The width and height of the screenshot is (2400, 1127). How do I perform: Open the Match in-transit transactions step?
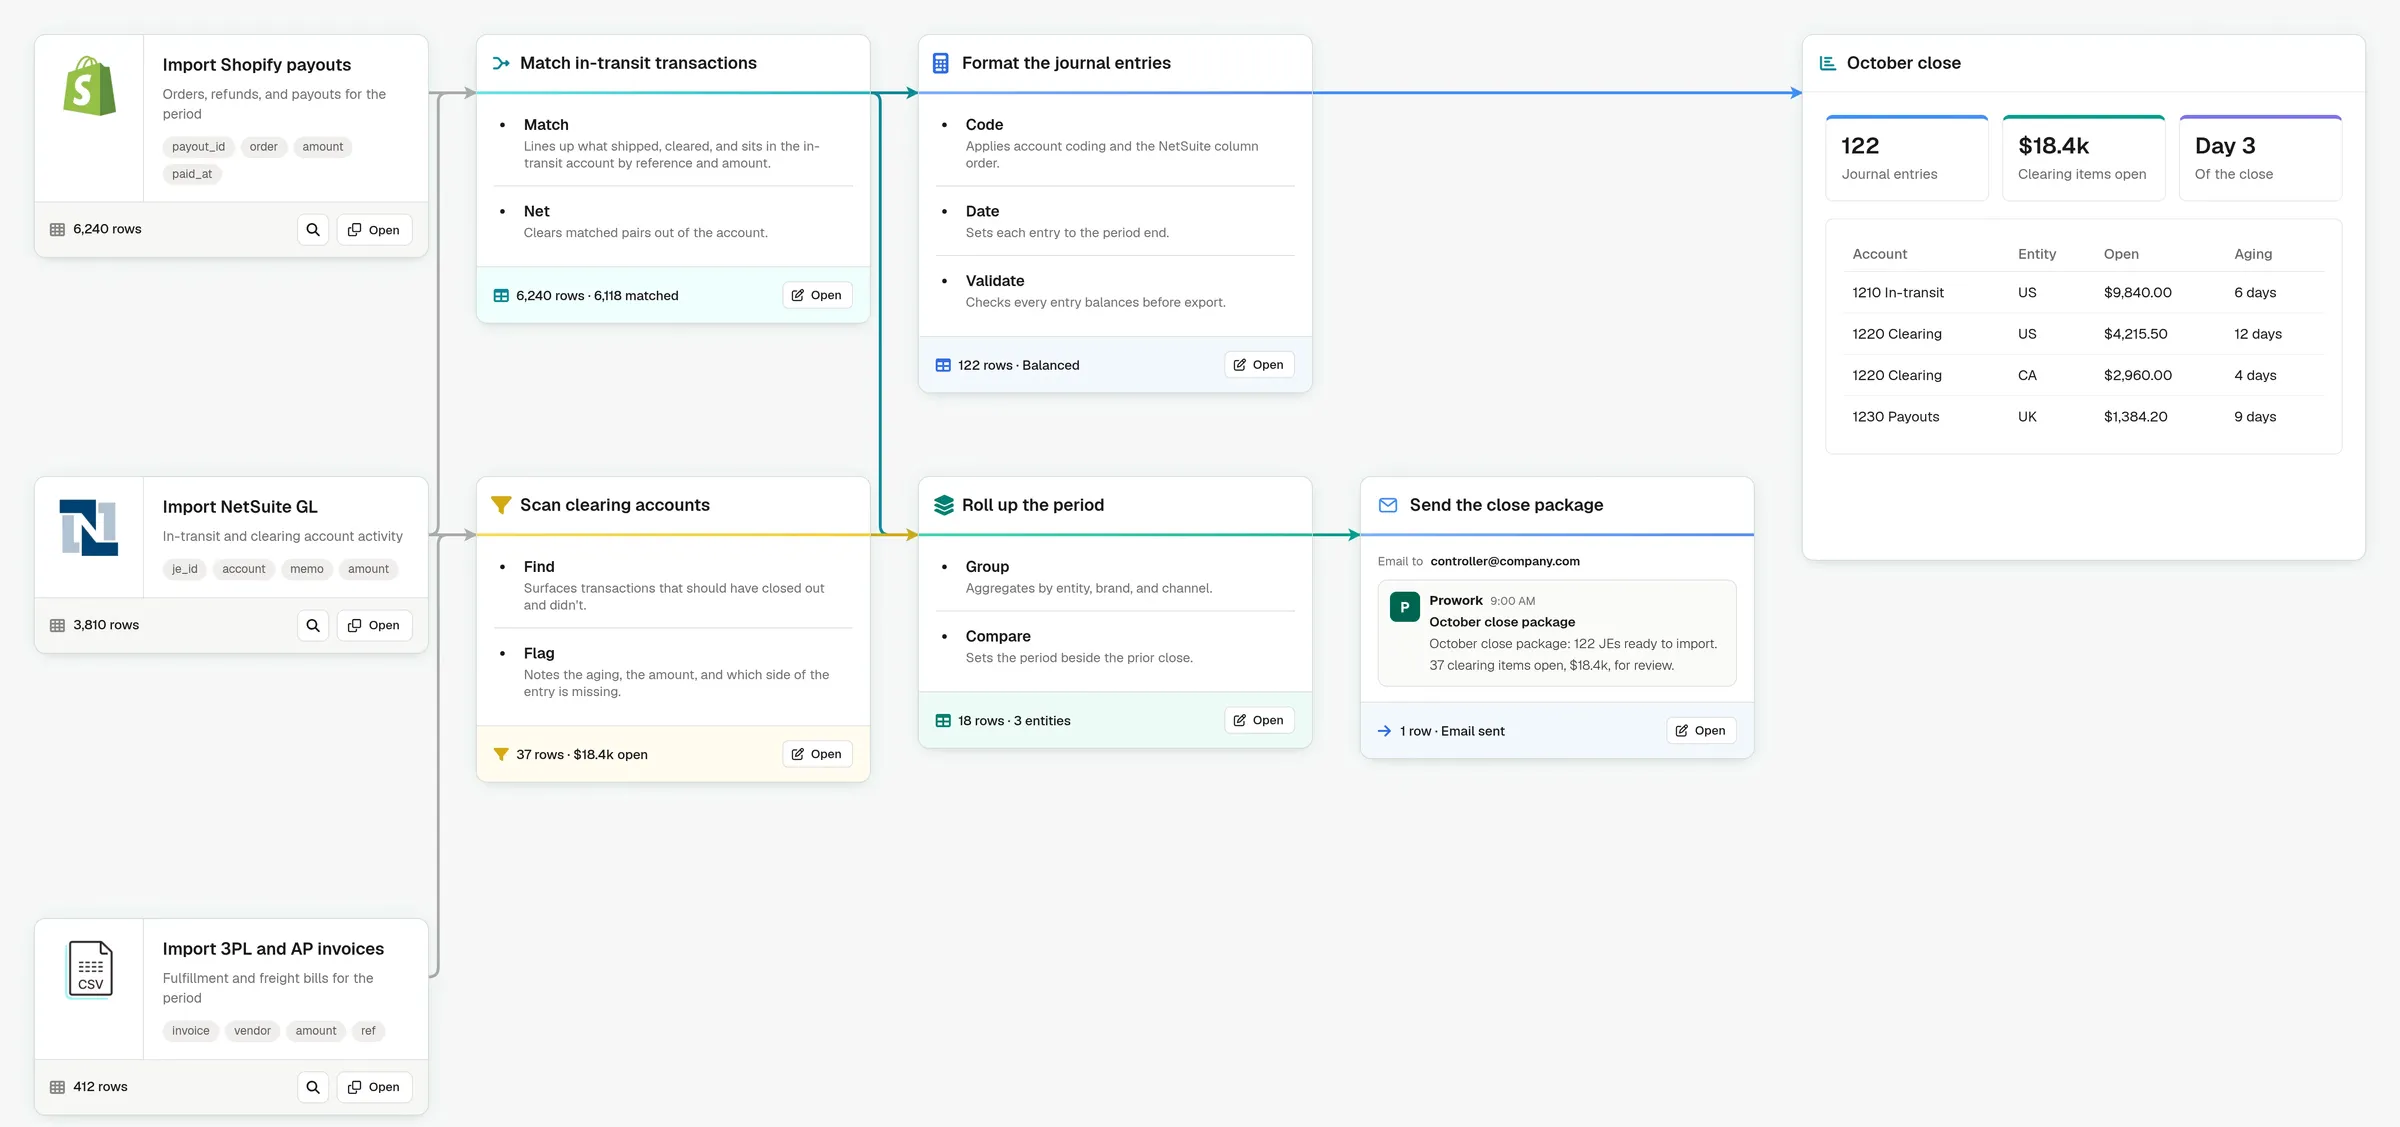coord(817,295)
